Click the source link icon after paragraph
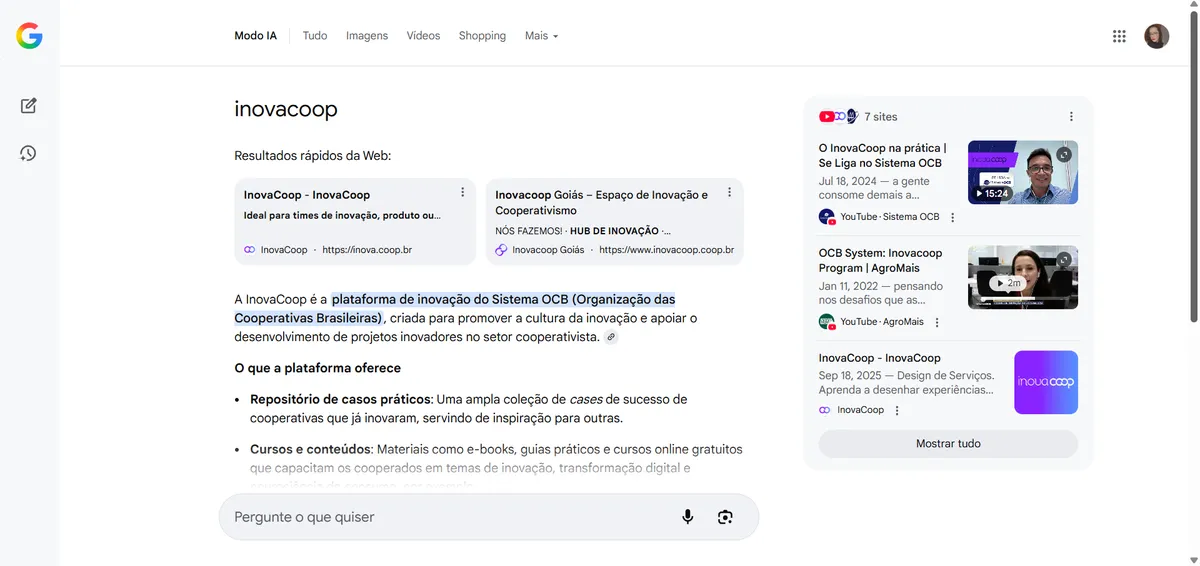The height and width of the screenshot is (566, 1200). click(x=611, y=338)
